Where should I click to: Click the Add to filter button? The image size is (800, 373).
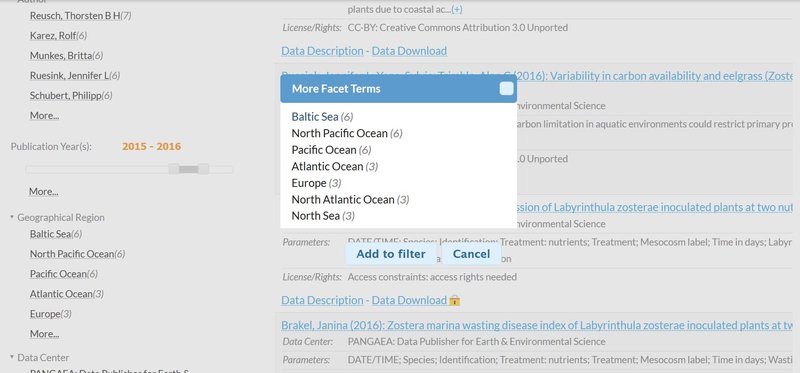[x=391, y=254]
